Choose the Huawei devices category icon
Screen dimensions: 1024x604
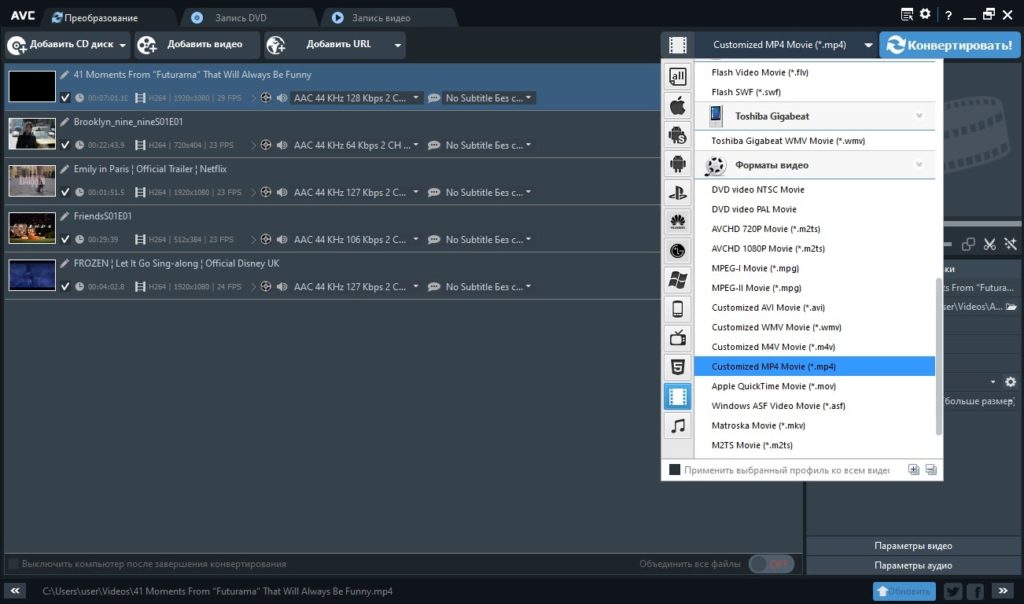(677, 221)
